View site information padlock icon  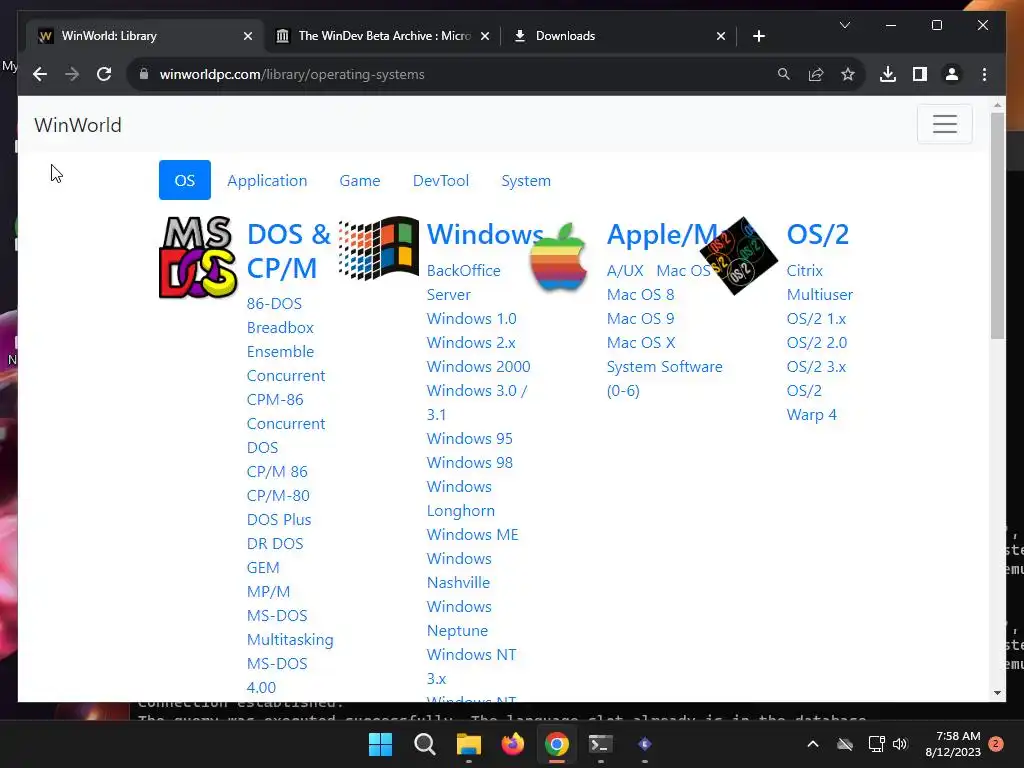tap(144, 74)
